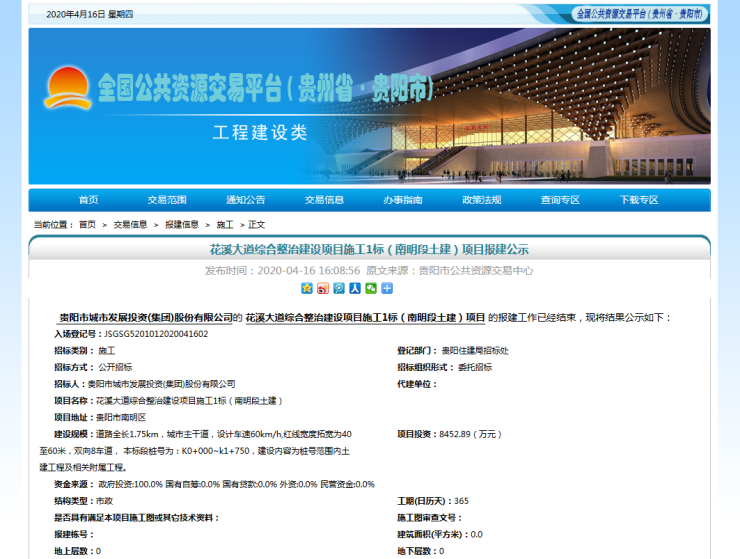The image size is (740, 559).
Task: Click 招标方式 value 公开招标
Action: click(115, 367)
